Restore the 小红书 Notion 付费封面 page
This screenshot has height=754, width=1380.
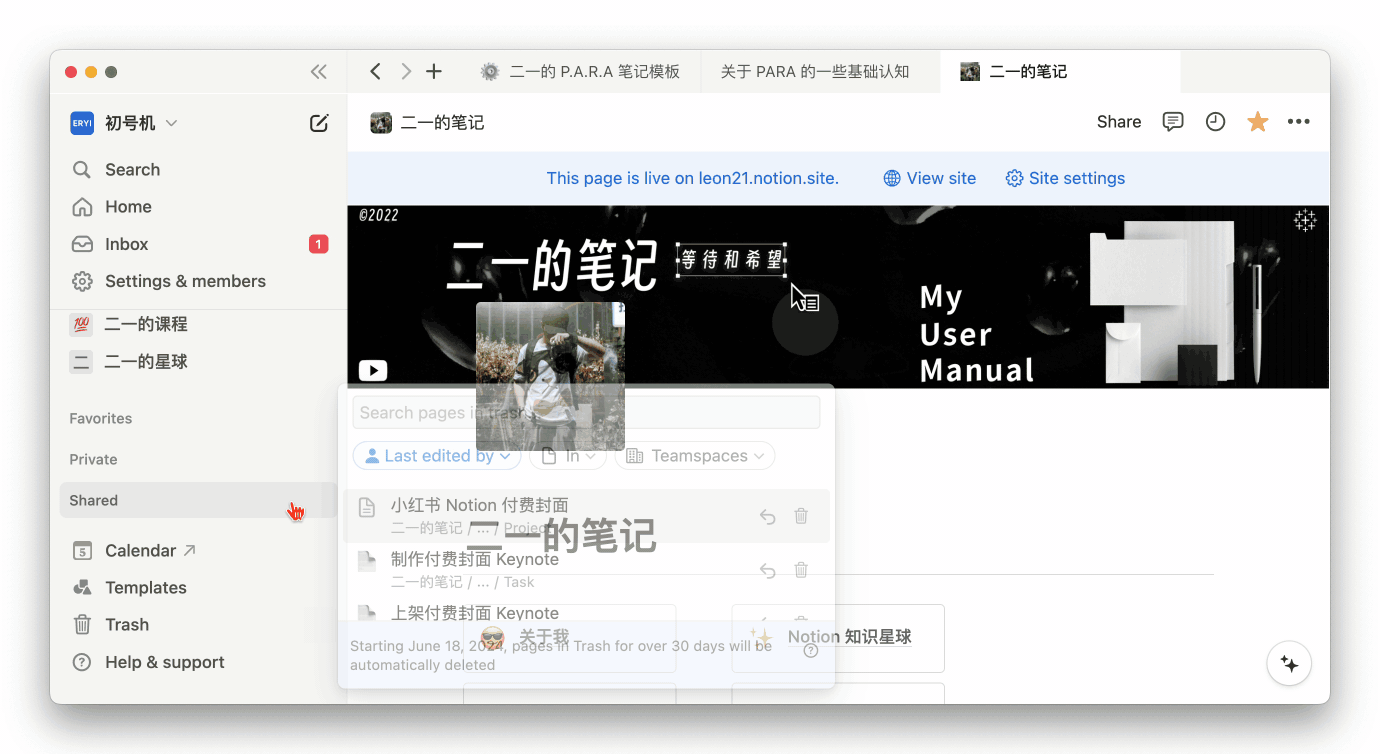767,516
